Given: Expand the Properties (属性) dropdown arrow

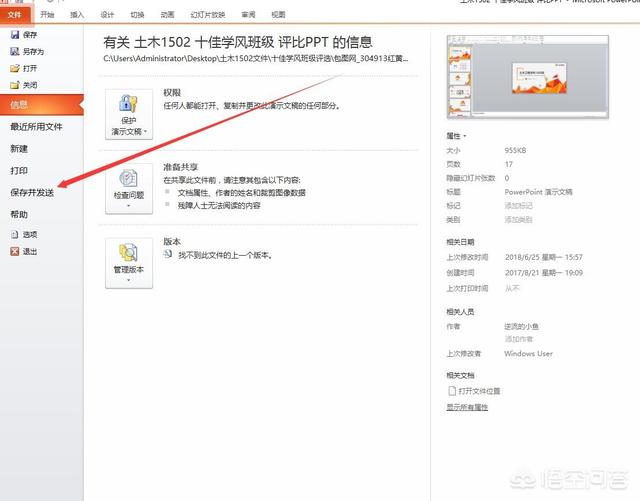Looking at the screenshot, I should (466, 135).
